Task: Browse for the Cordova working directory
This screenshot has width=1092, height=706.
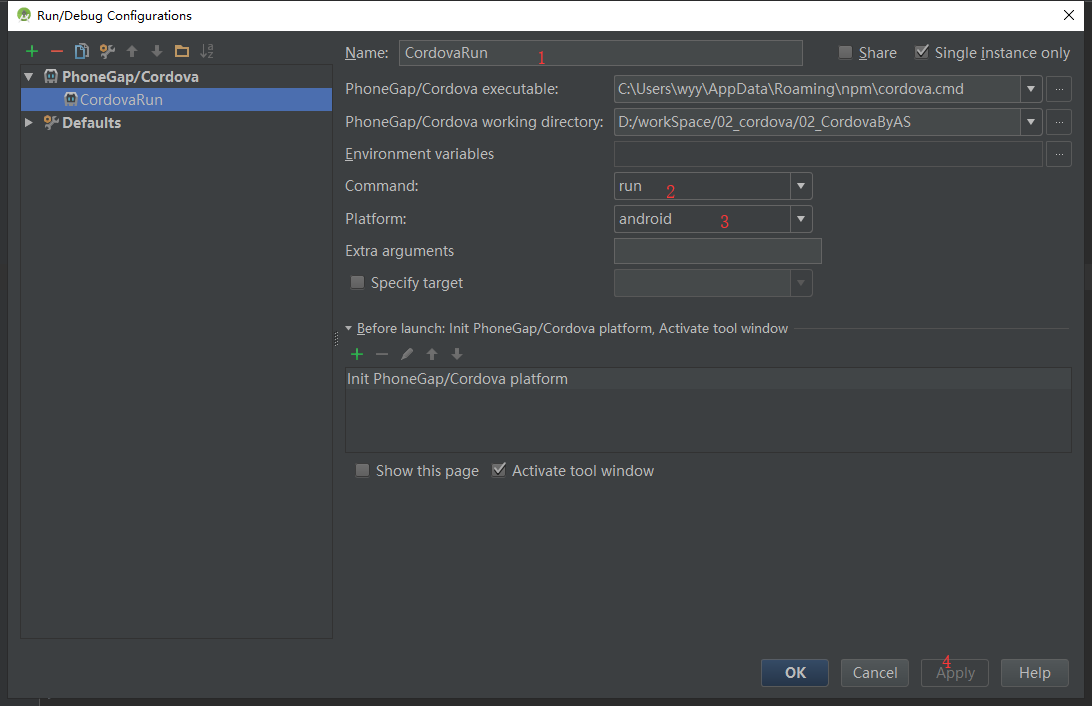Action: tap(1059, 122)
